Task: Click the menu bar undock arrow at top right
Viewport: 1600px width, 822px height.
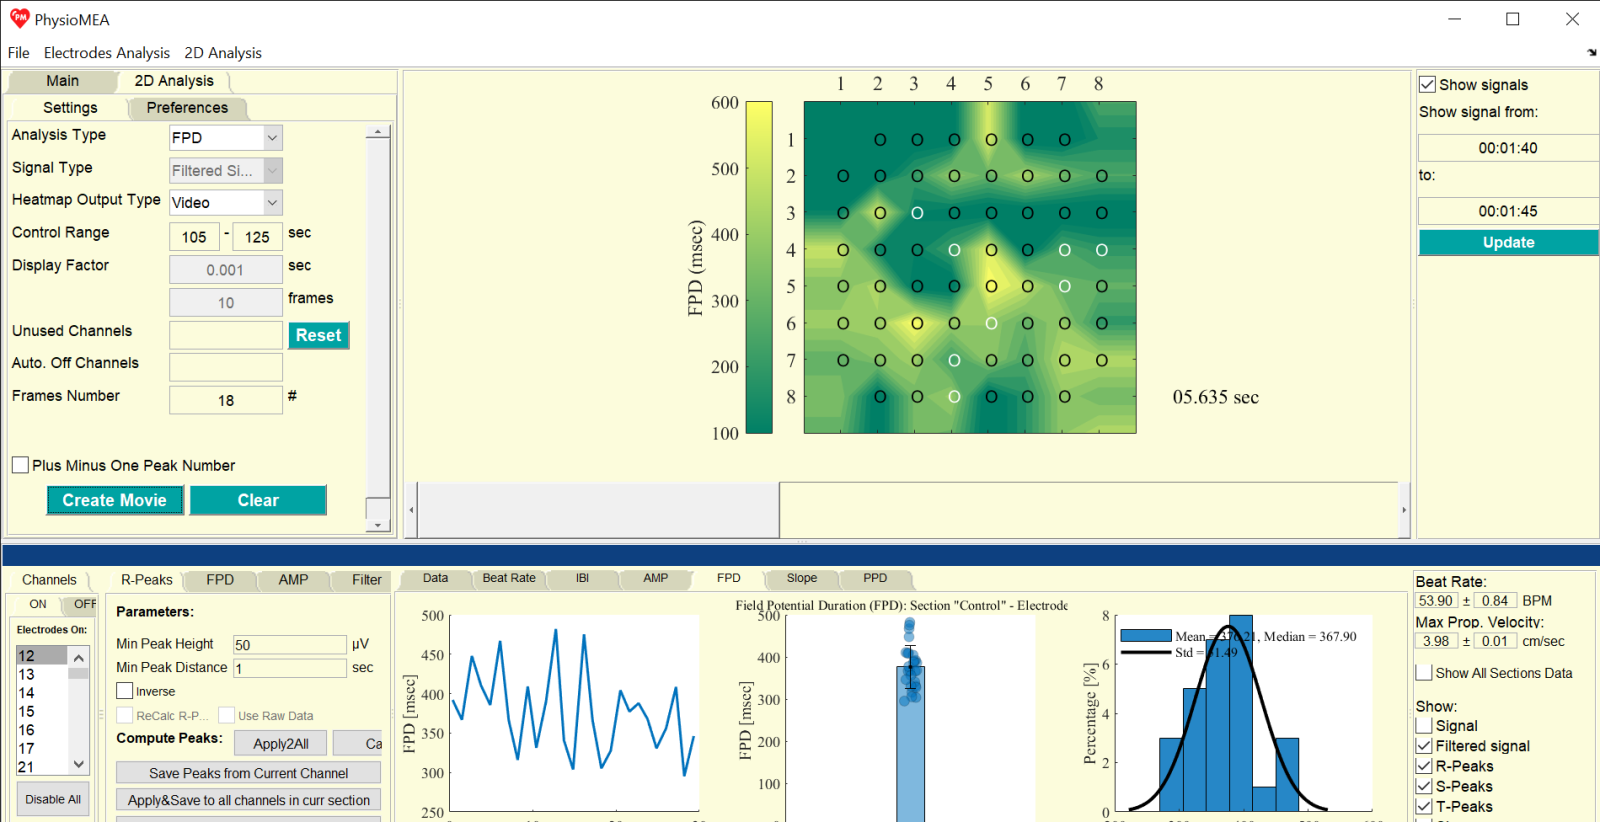Action: click(1591, 53)
